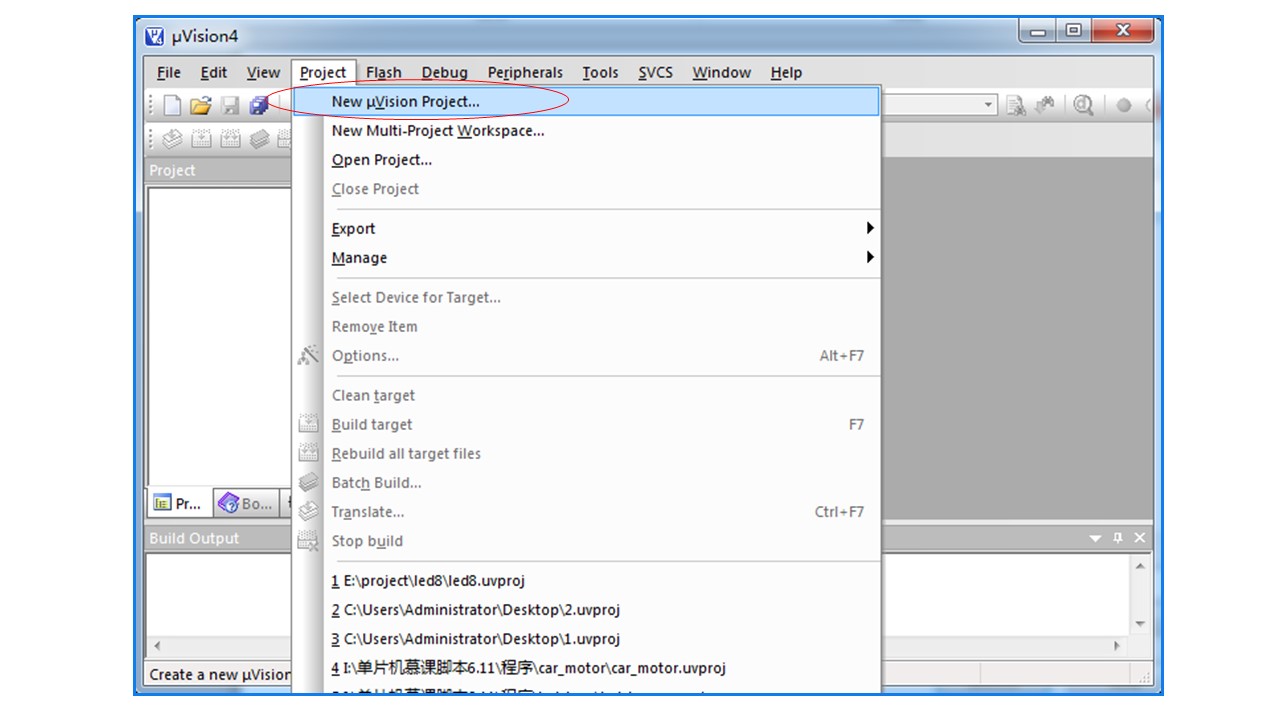Click the New file toolbar icon

[x=172, y=105]
